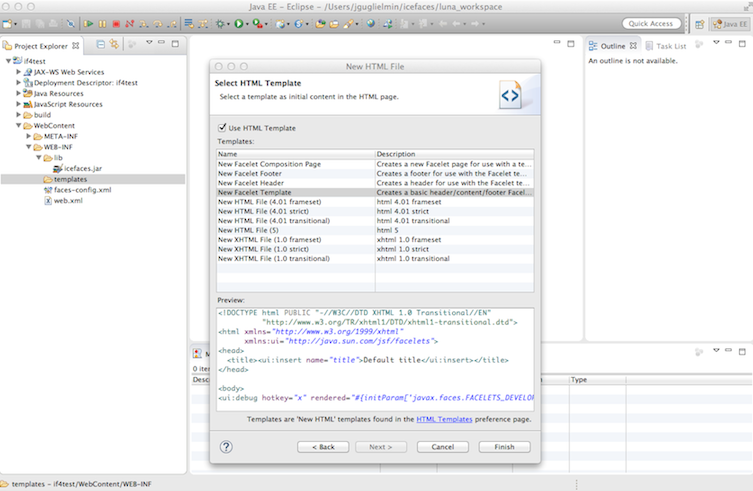Open the HTML Templates preference link
The image size is (753, 491).
446,420
